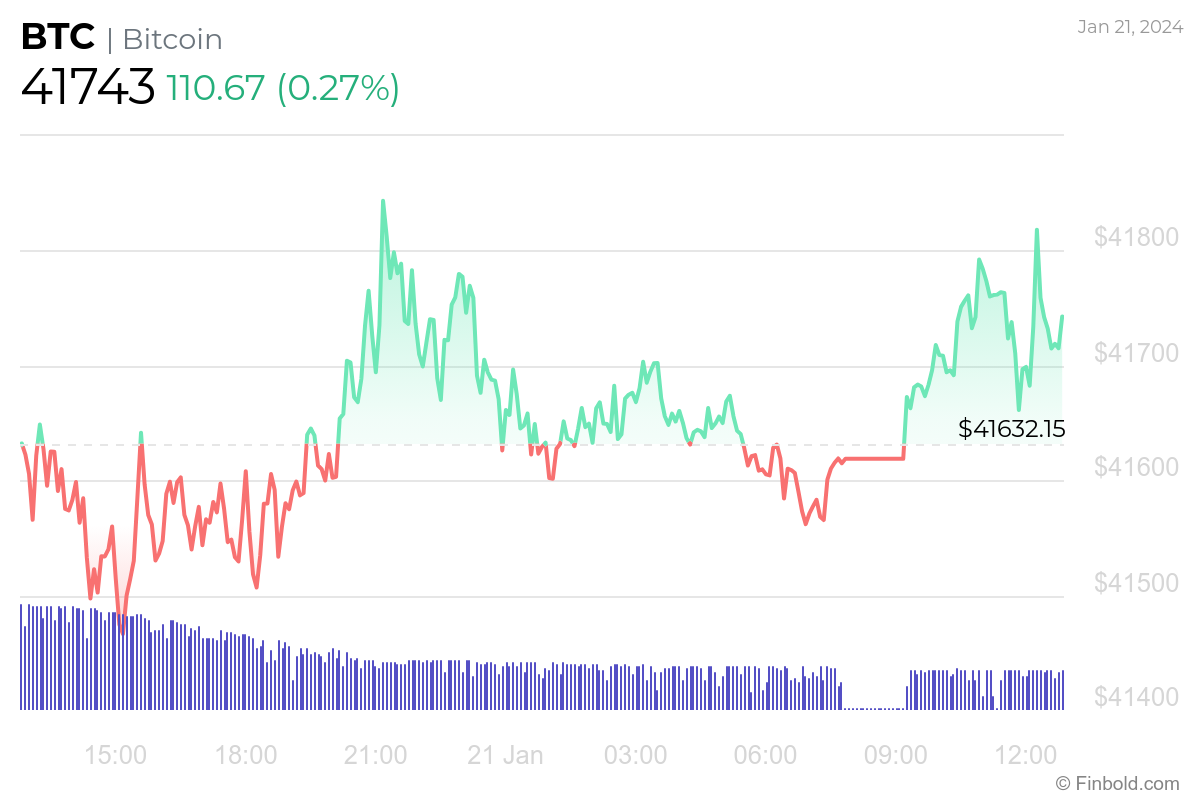Click the 21:00 time axis label

[376, 754]
